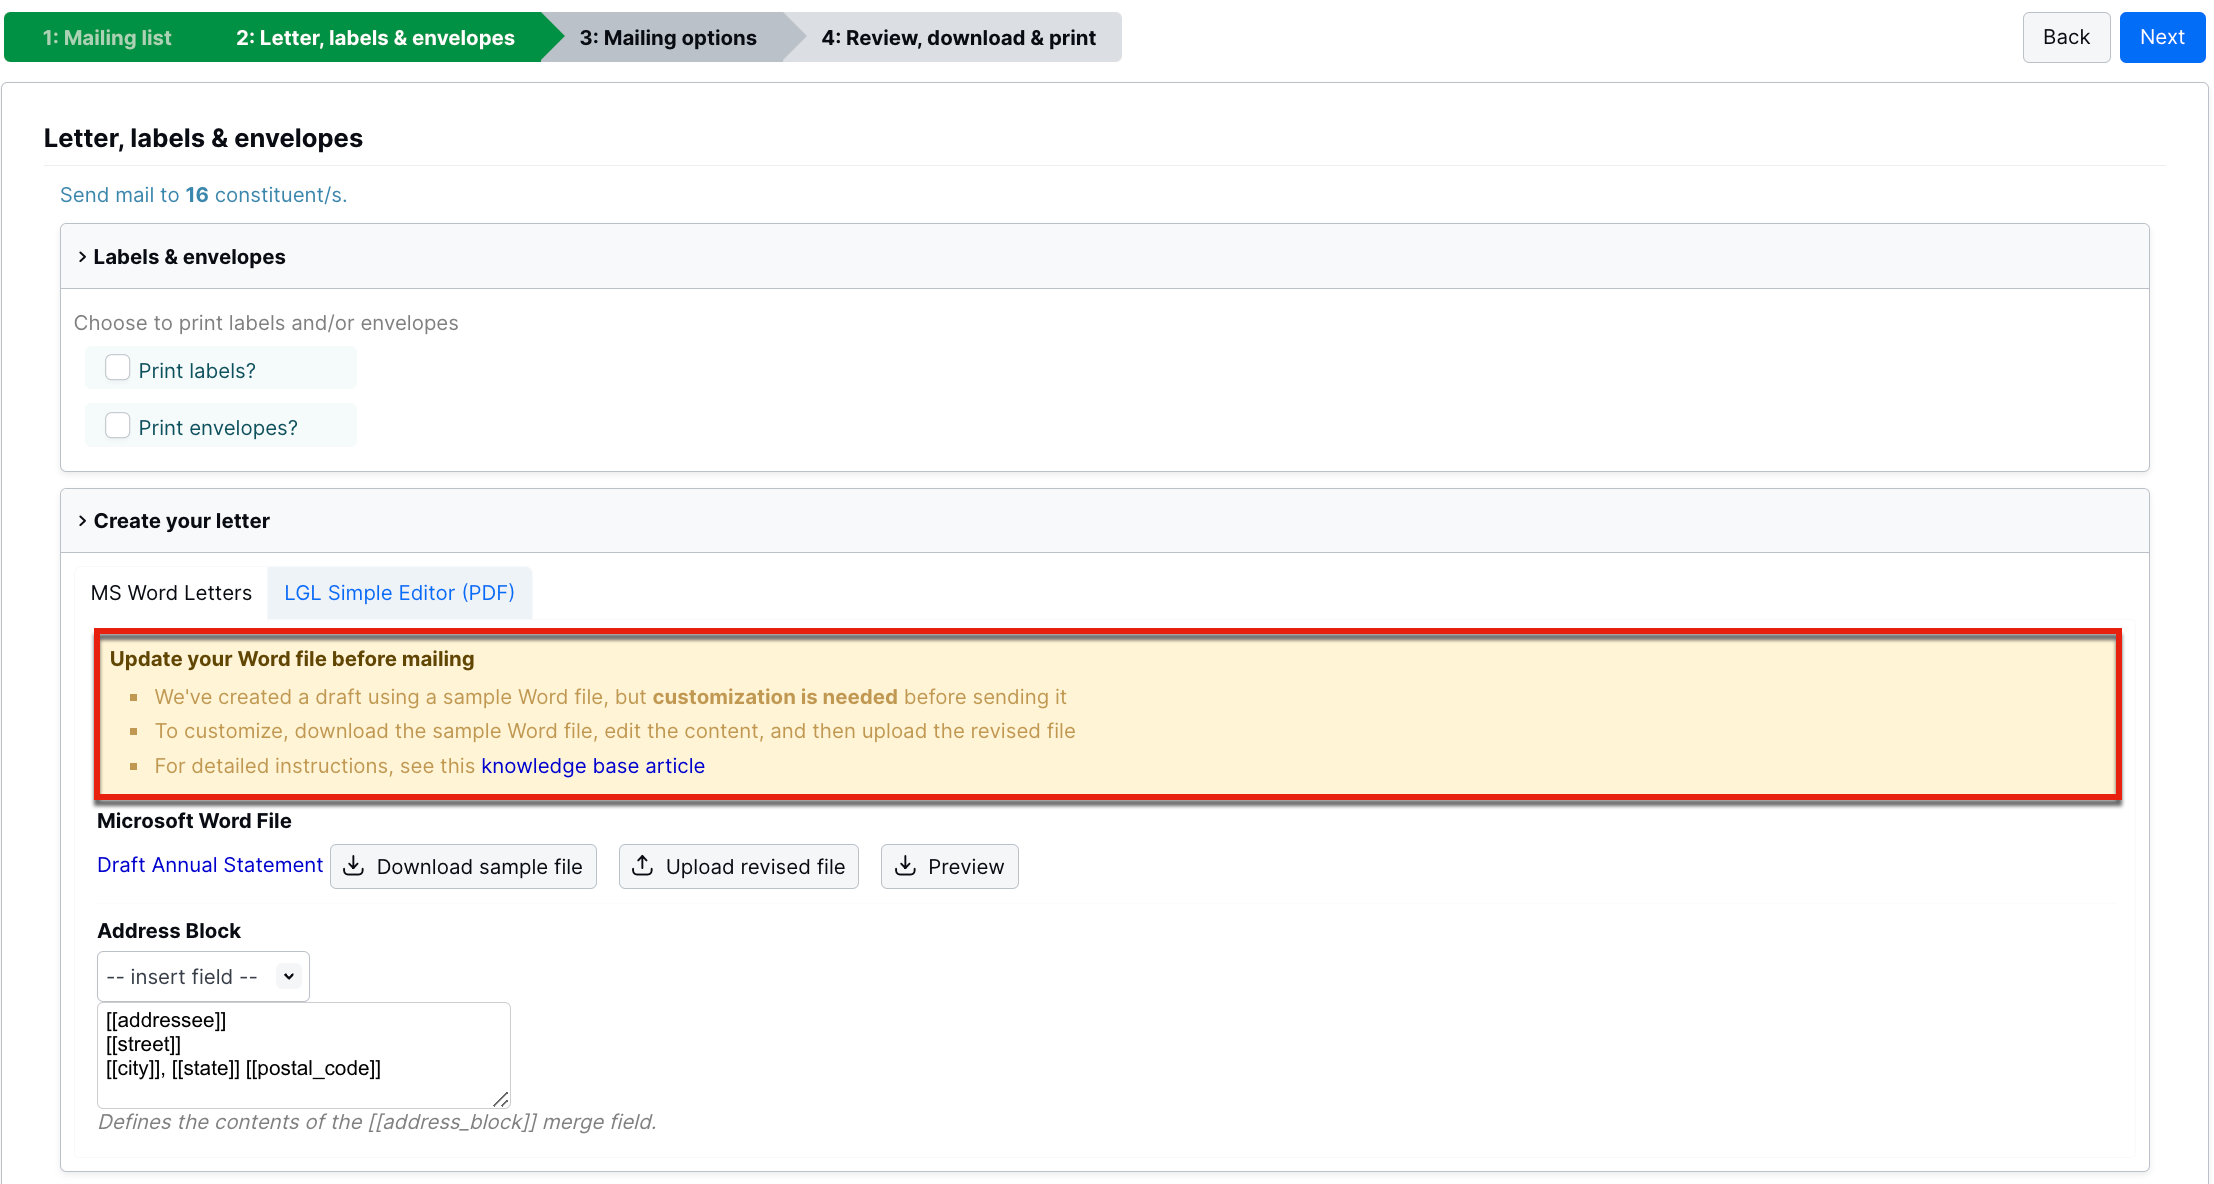Click the upload icon on Upload revised file
Image resolution: width=2214 pixels, height=1184 pixels.
pos(643,866)
